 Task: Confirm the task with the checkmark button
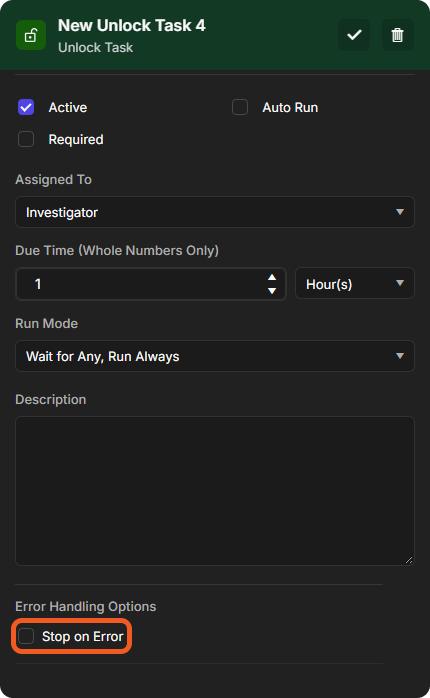pyautogui.click(x=354, y=35)
